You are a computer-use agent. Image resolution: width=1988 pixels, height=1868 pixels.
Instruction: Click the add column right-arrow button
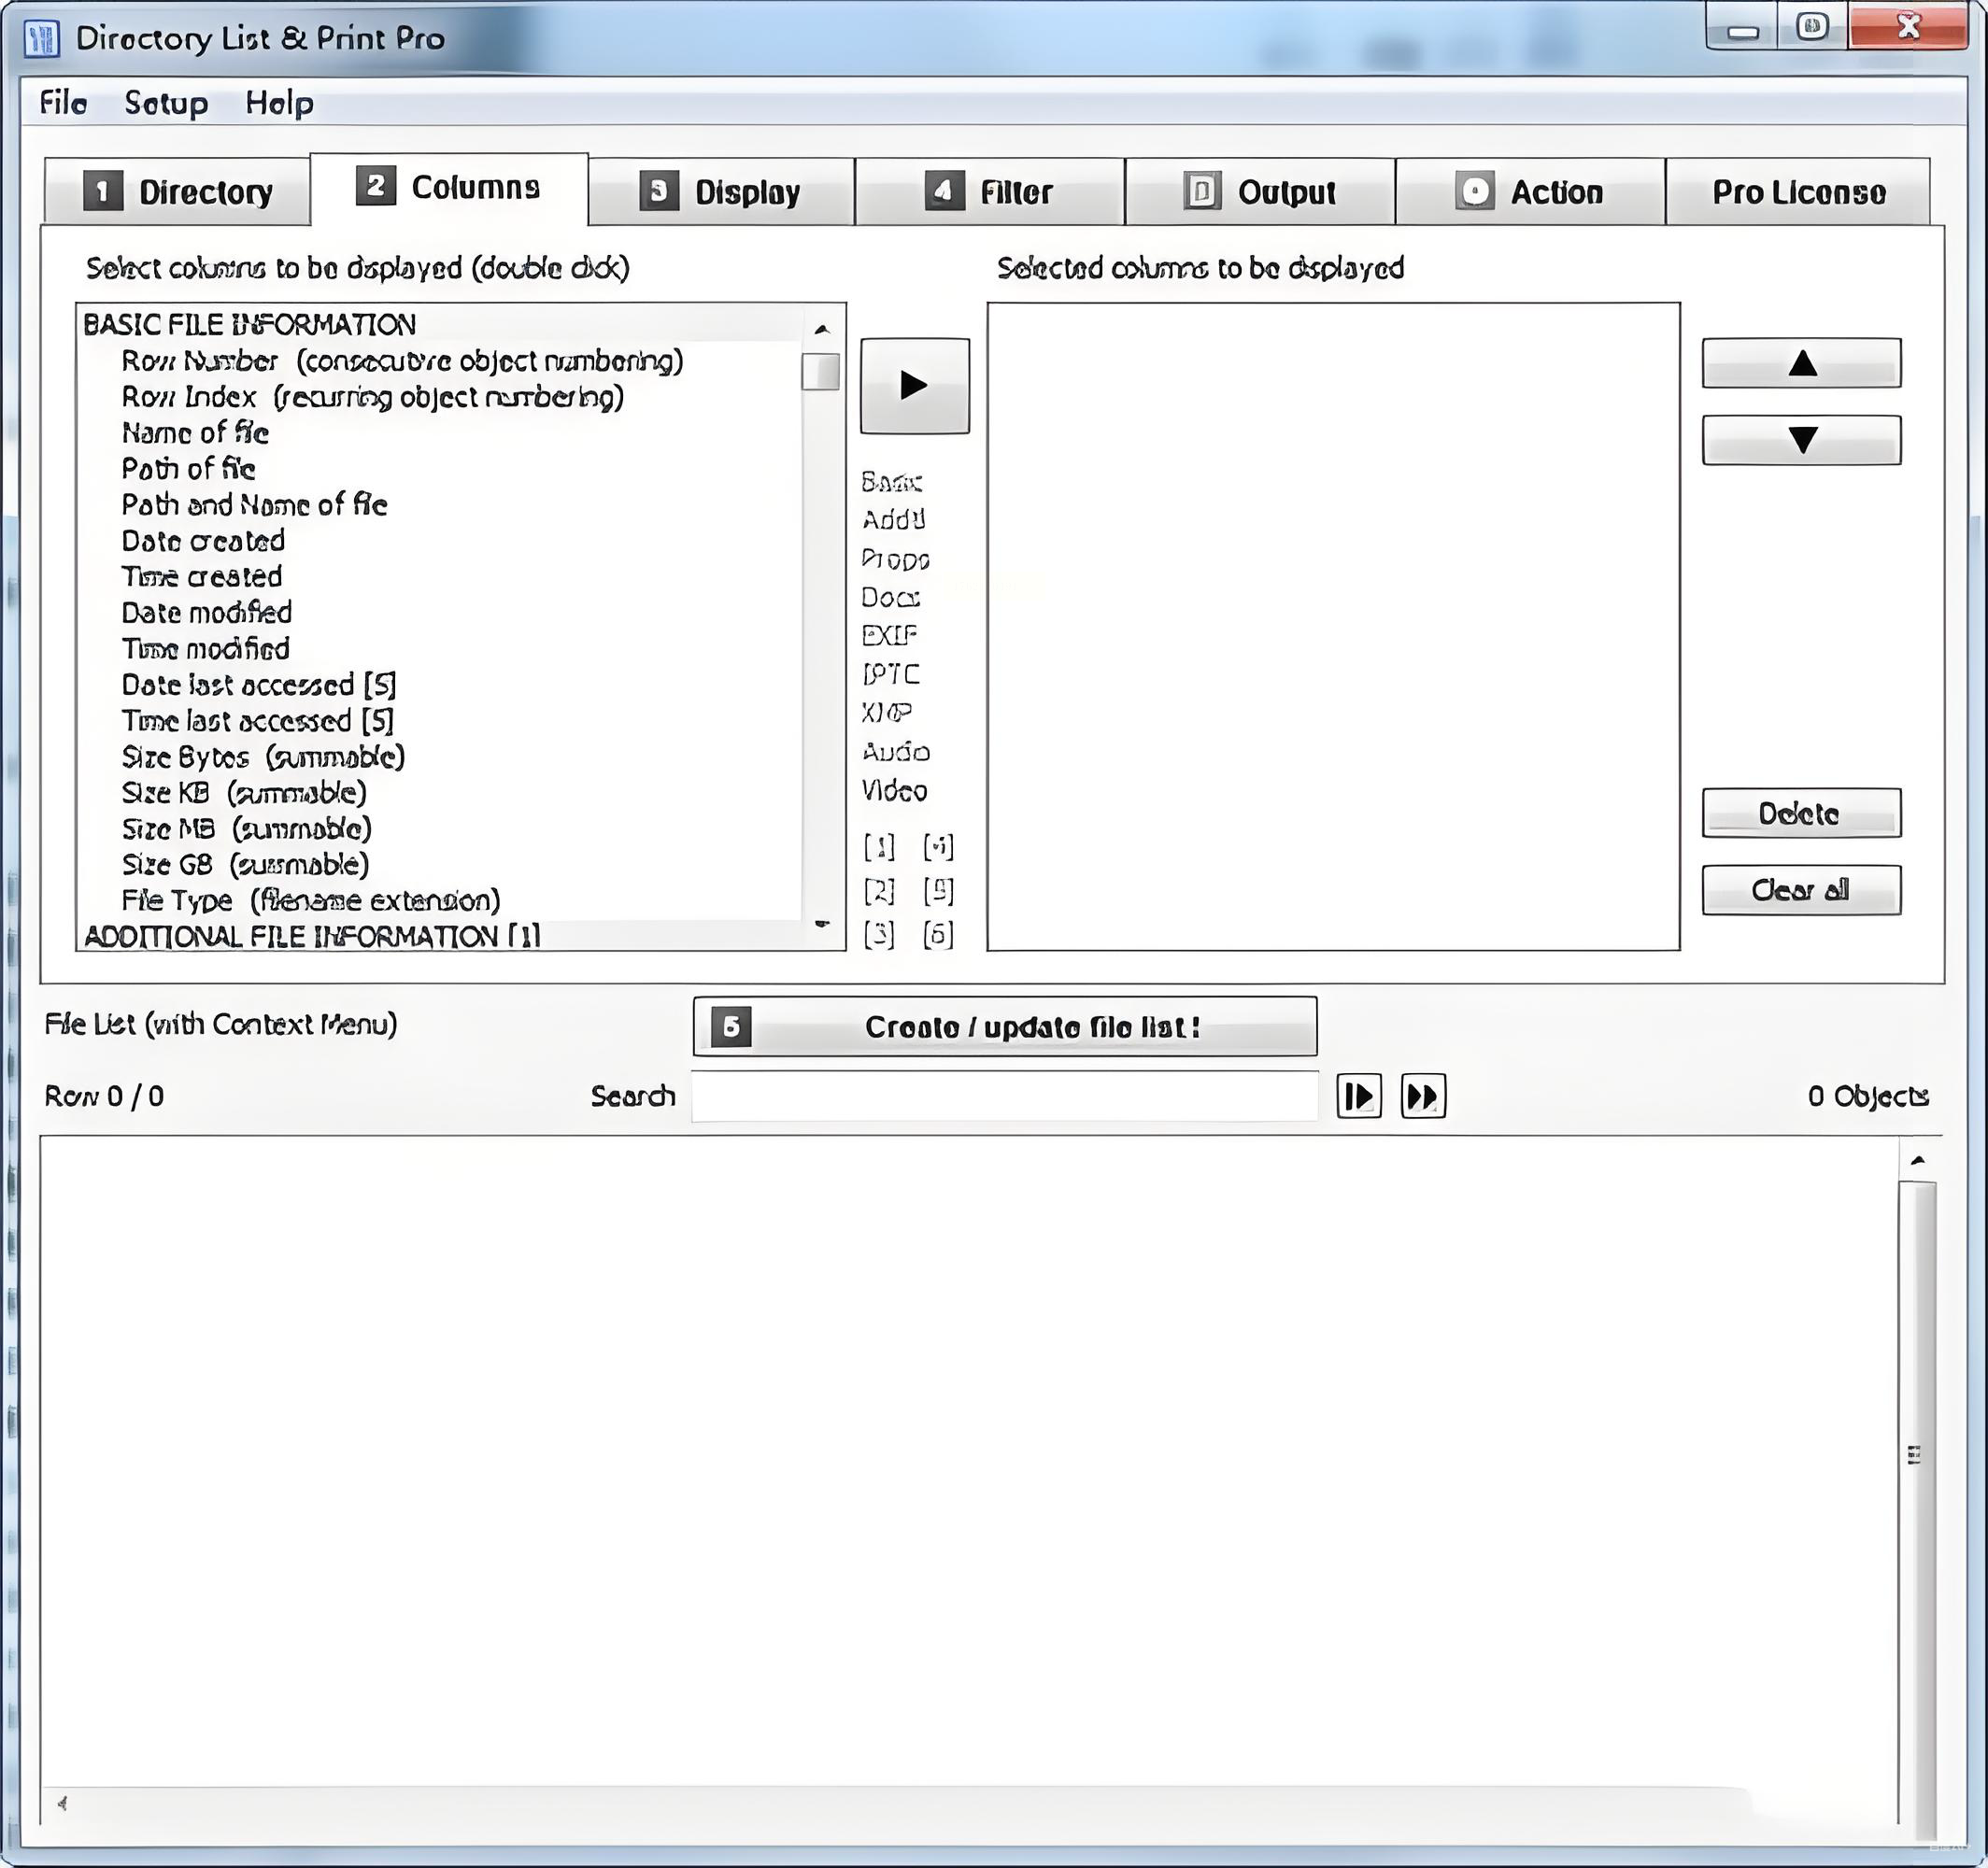[914, 386]
